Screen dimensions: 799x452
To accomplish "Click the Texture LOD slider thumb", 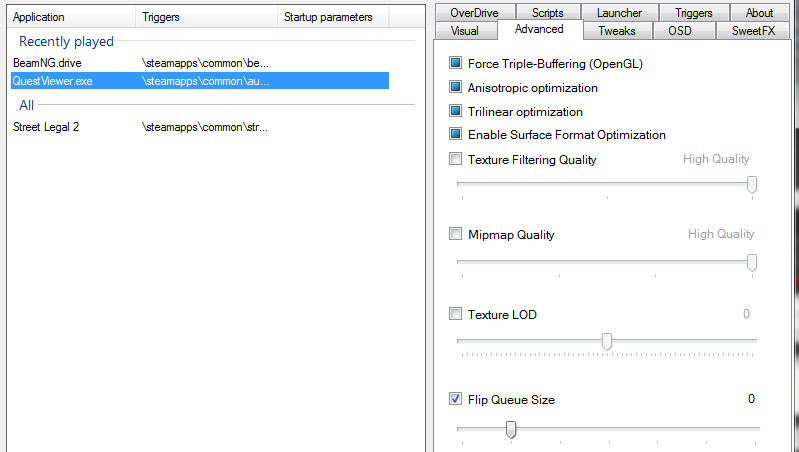I will click(607, 342).
